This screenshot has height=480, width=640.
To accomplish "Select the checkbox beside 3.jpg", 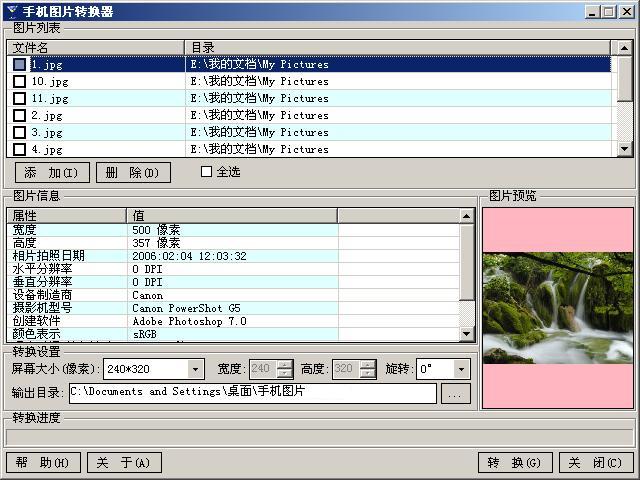I will 19,132.
